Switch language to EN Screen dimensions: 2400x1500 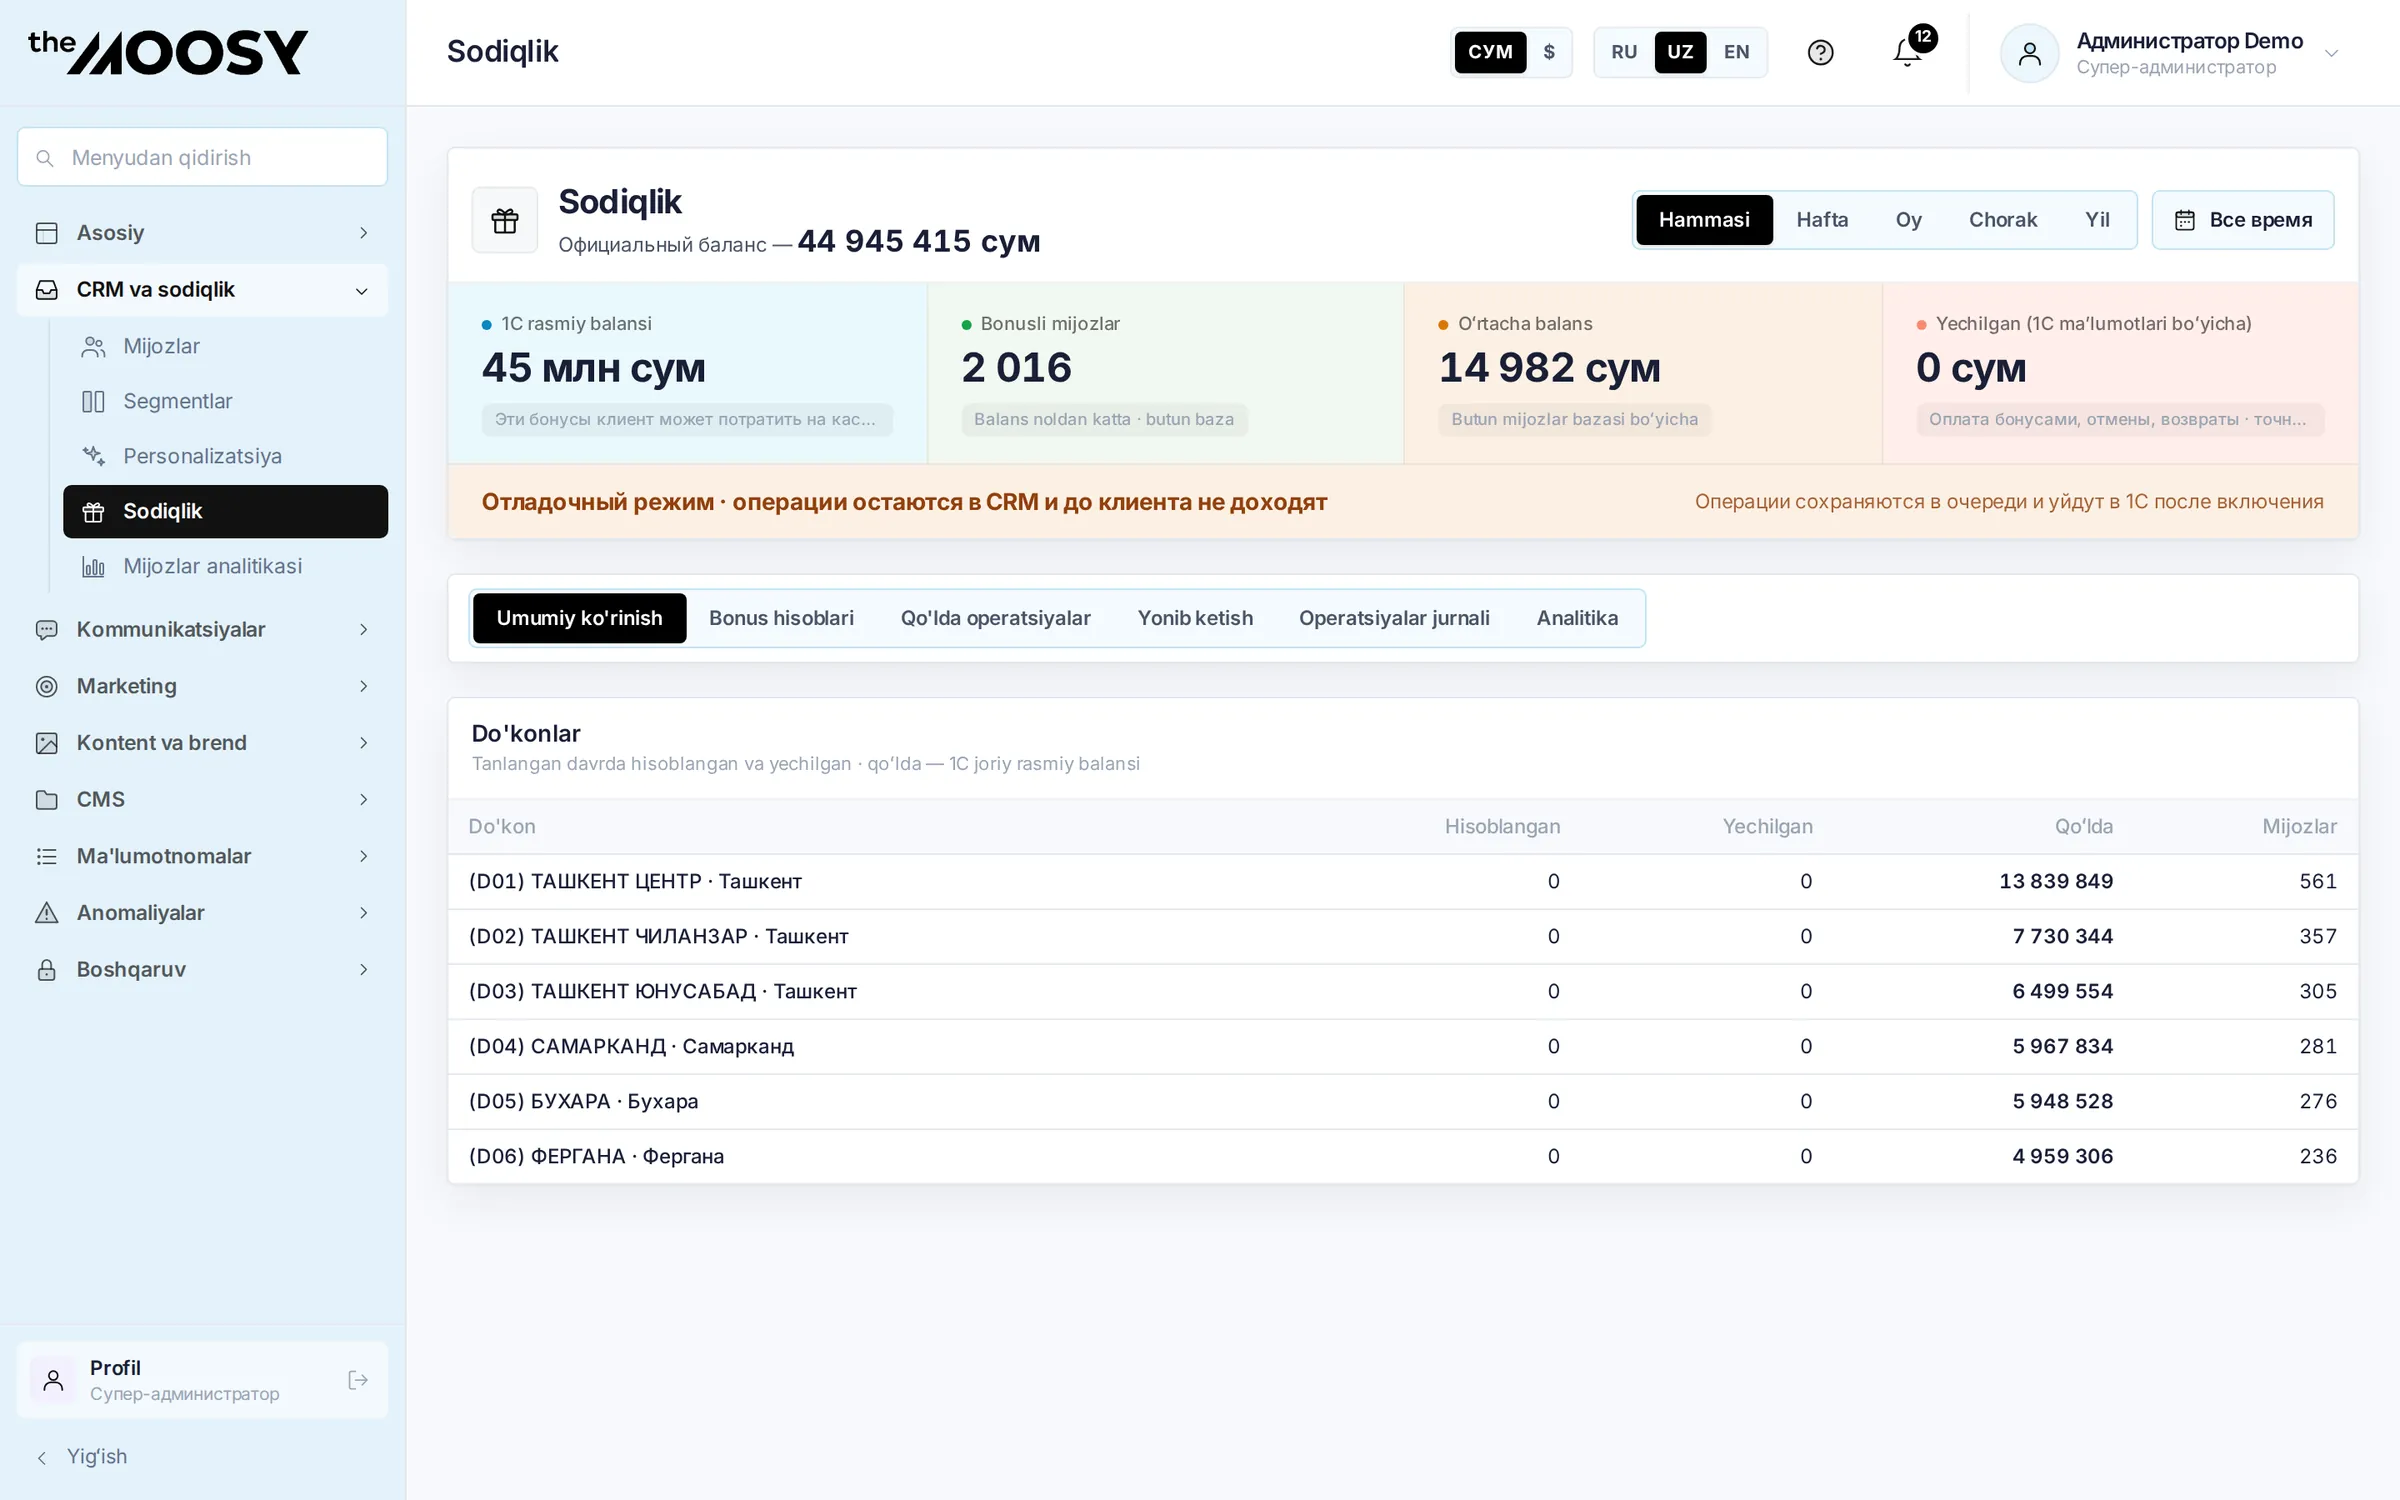click(x=1737, y=52)
